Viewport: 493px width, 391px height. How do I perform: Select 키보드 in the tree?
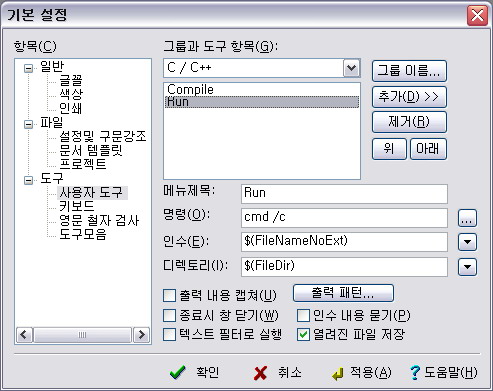(x=77, y=206)
